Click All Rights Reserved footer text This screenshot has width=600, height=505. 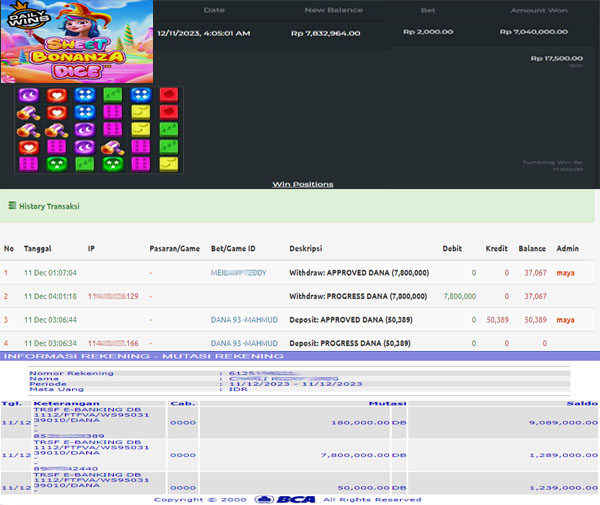coord(372,500)
